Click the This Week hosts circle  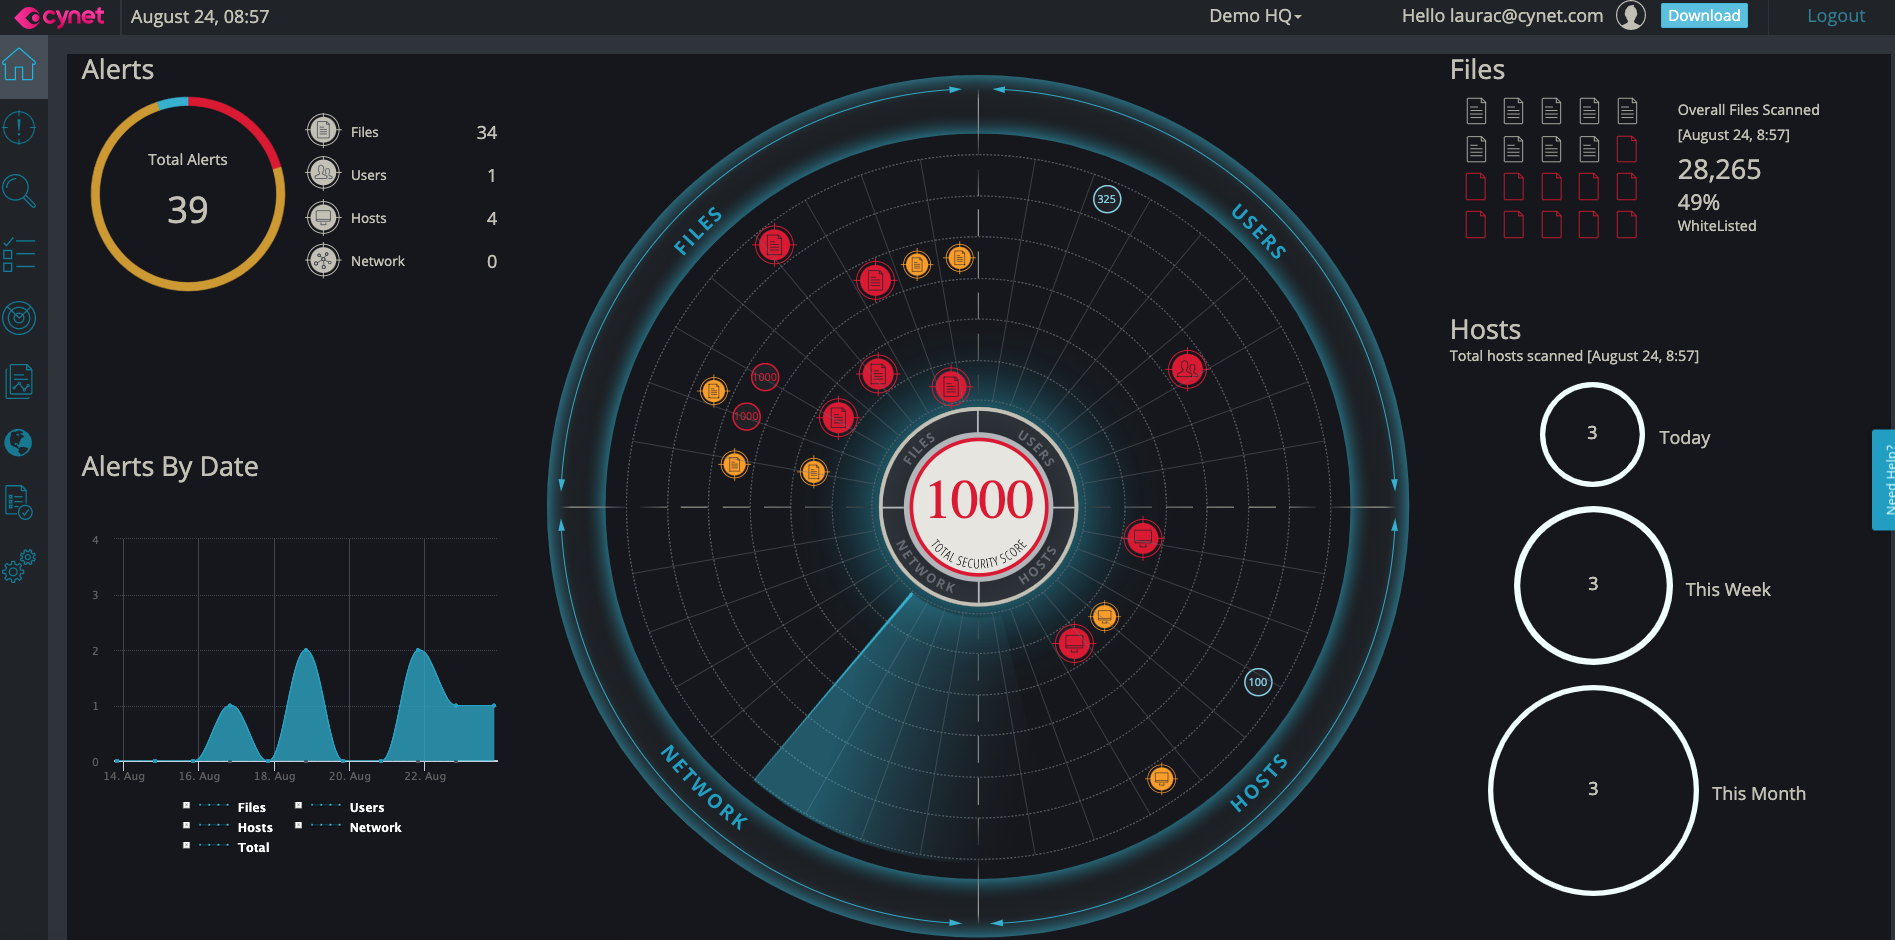pos(1593,585)
